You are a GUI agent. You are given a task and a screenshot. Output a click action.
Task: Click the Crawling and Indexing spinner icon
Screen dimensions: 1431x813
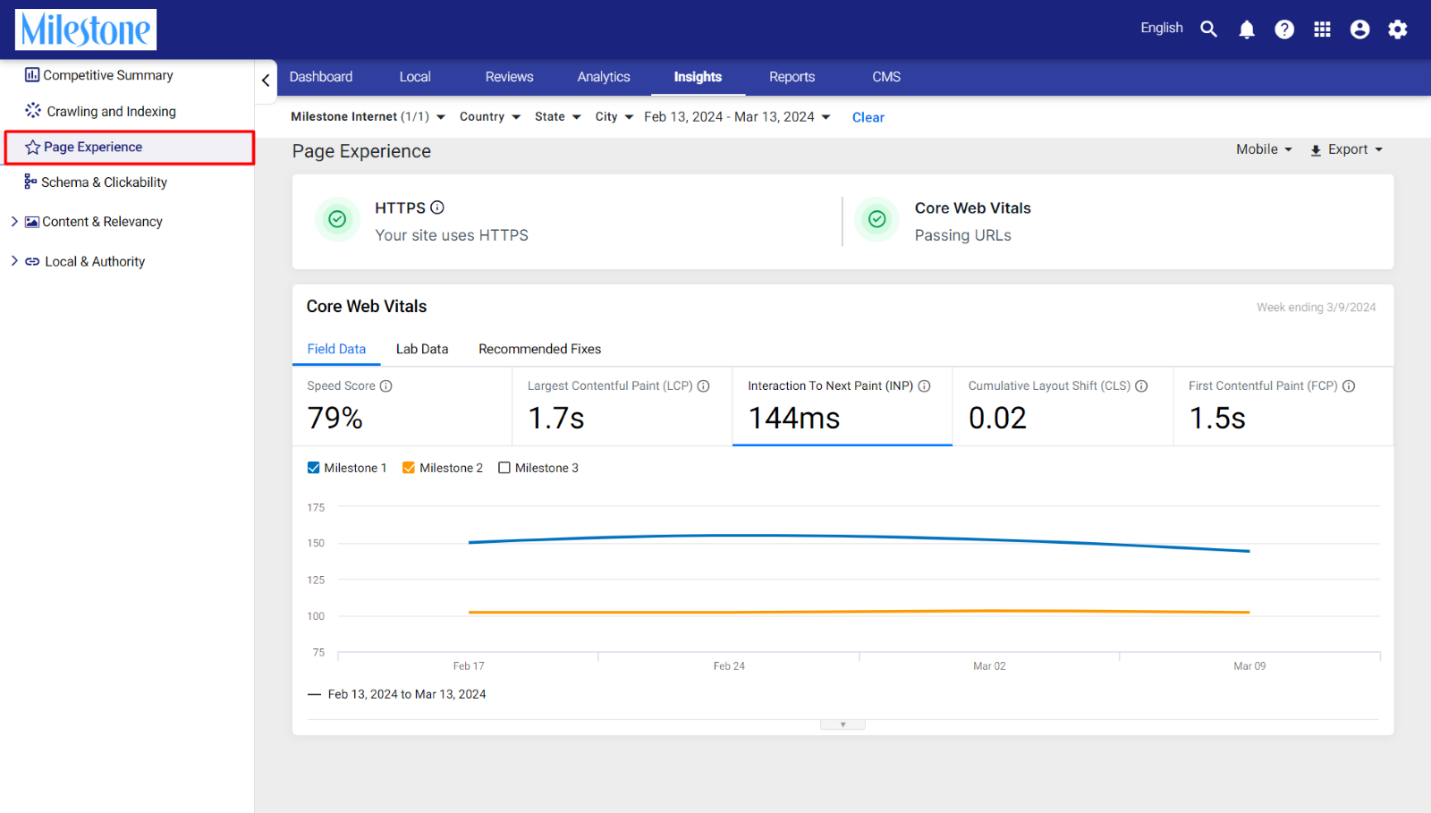click(33, 110)
